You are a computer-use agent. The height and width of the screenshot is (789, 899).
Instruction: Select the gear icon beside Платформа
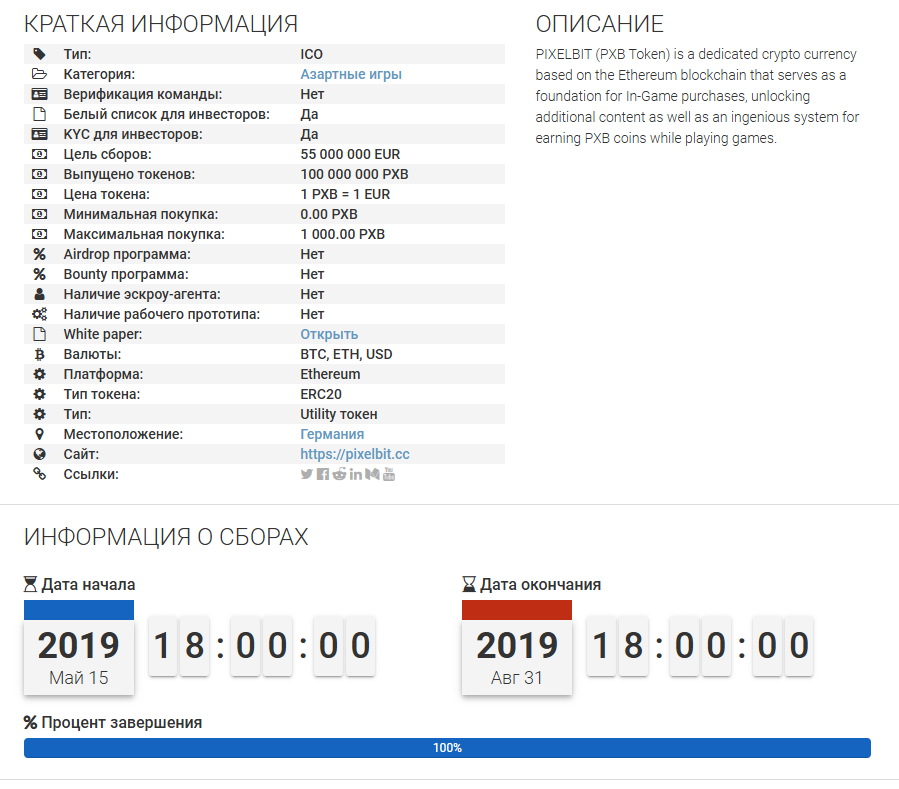[x=39, y=374]
